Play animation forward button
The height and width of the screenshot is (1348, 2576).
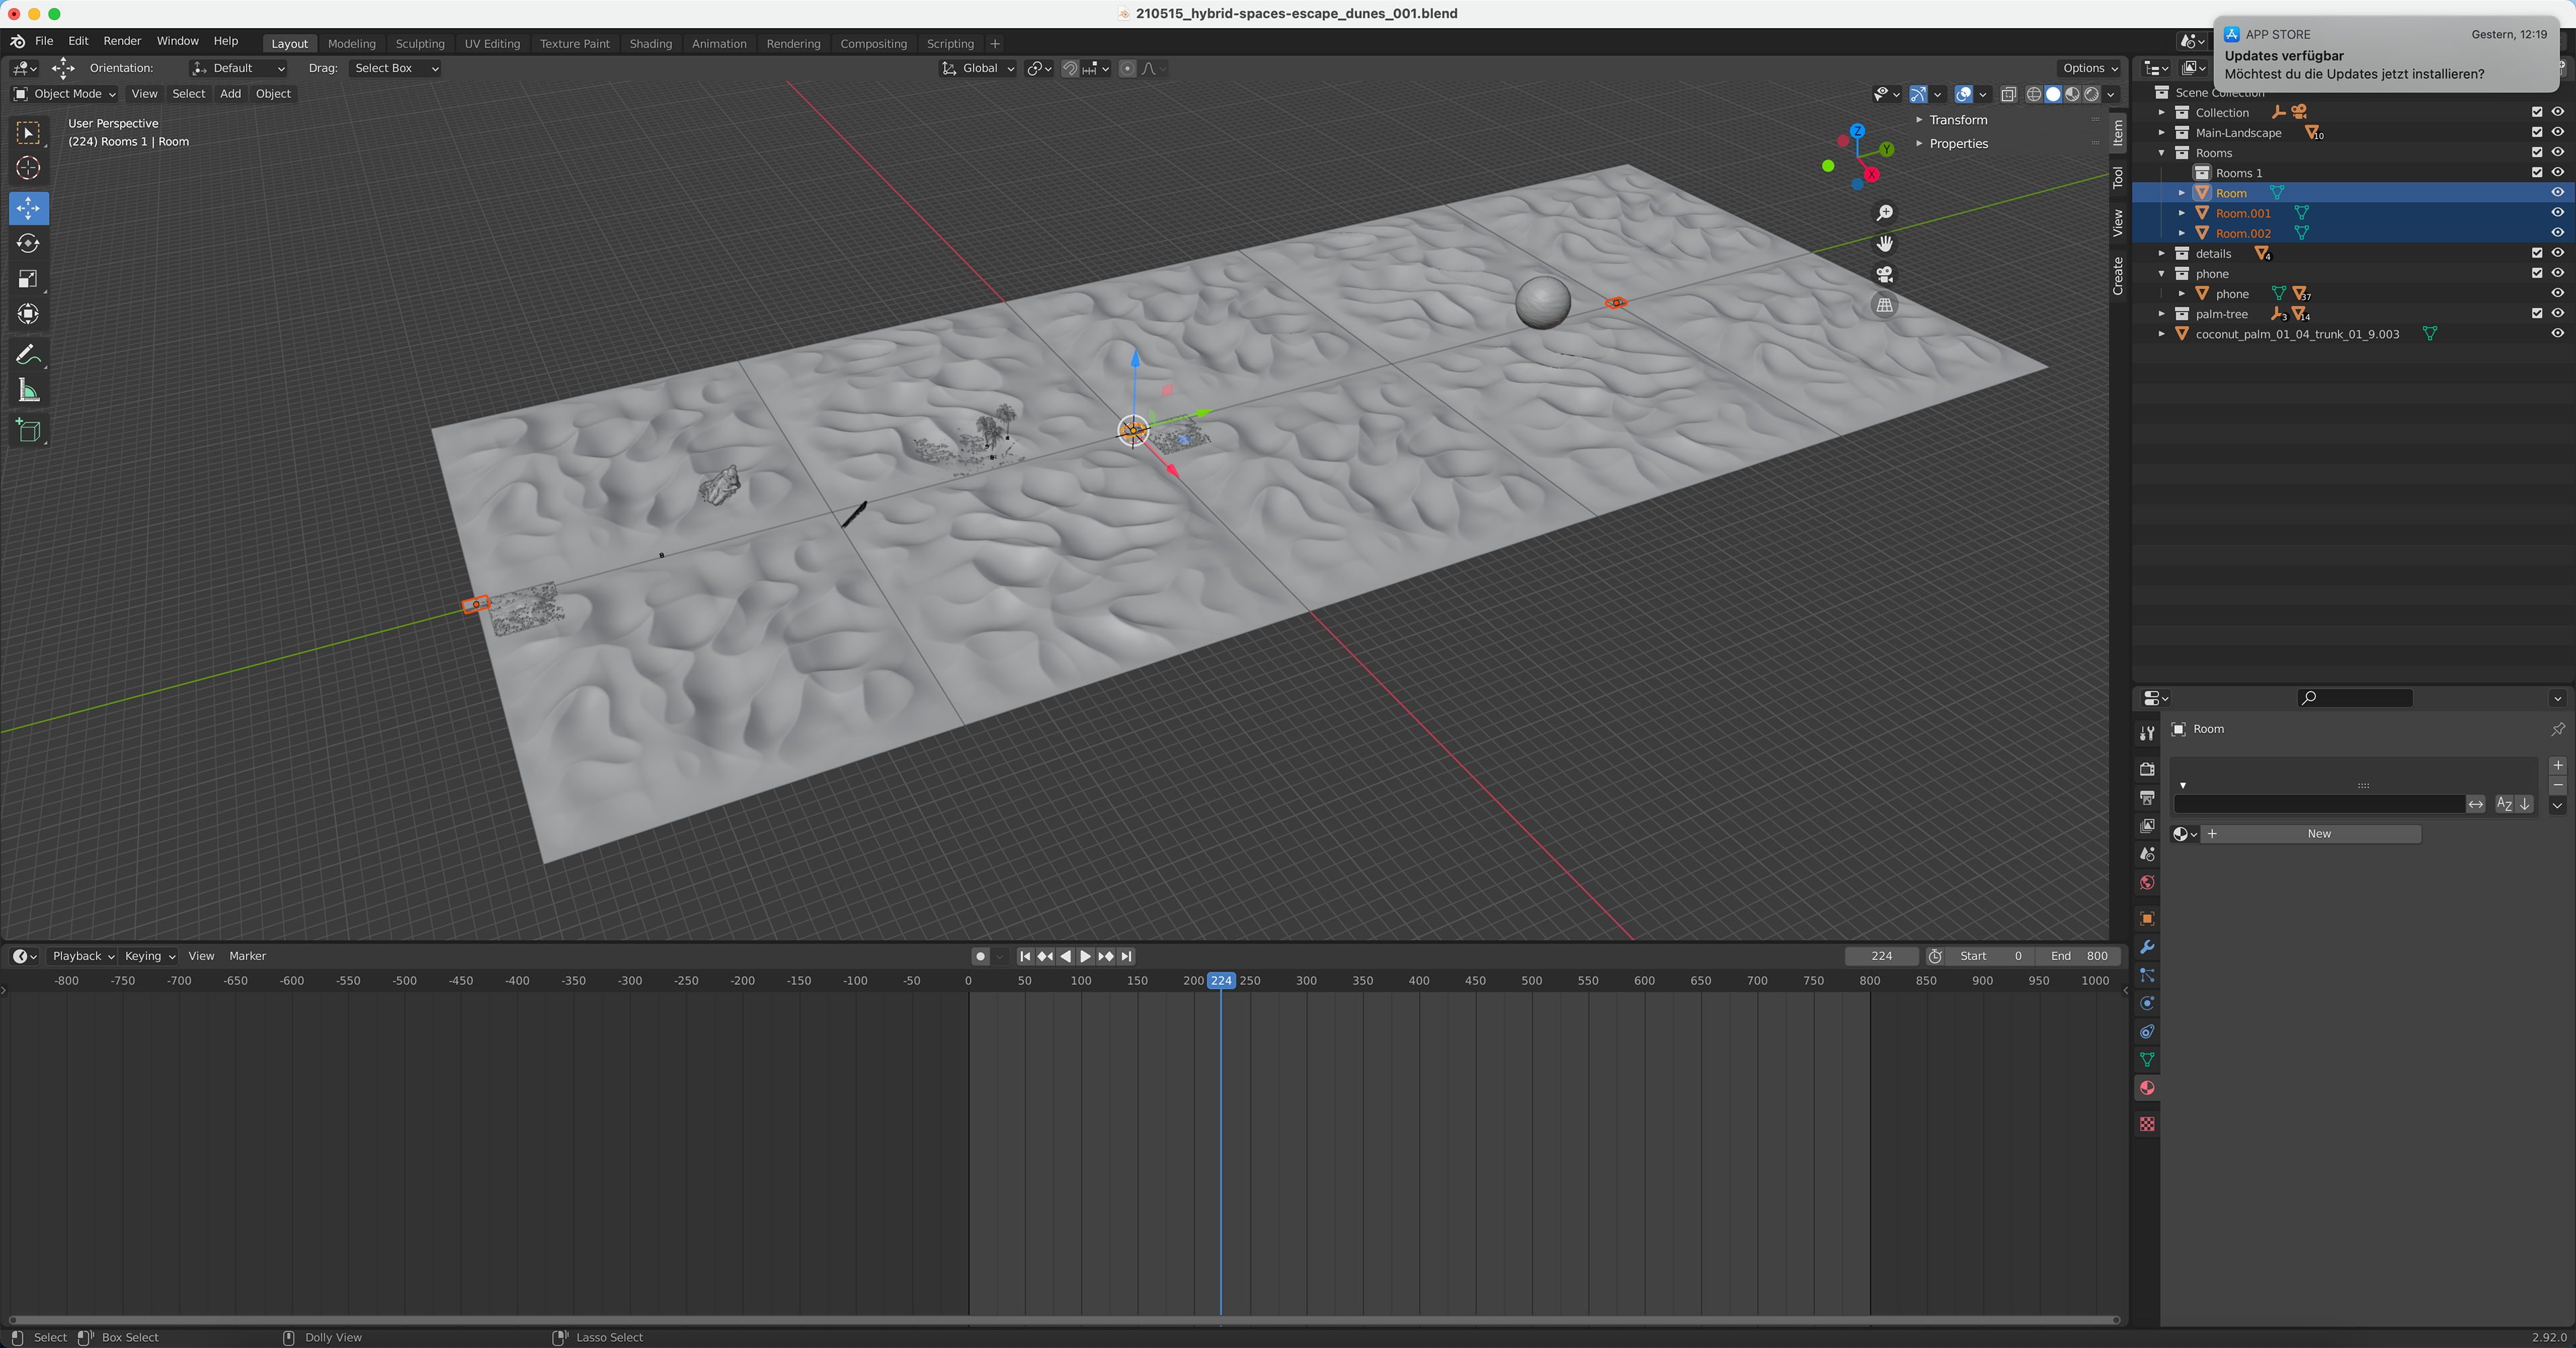(x=1085, y=956)
